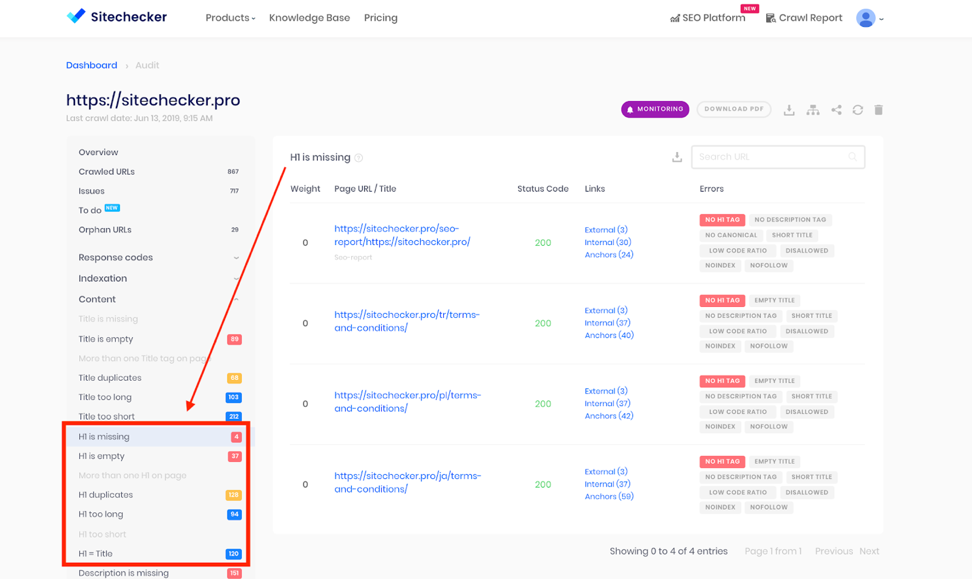Click the Monitoring button

coord(655,109)
